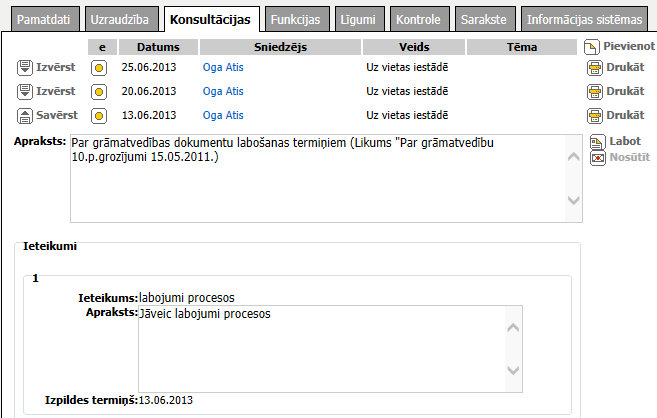The width and height of the screenshot is (657, 418).
Task: Switch to the Pamatdati tab
Action: 41,19
